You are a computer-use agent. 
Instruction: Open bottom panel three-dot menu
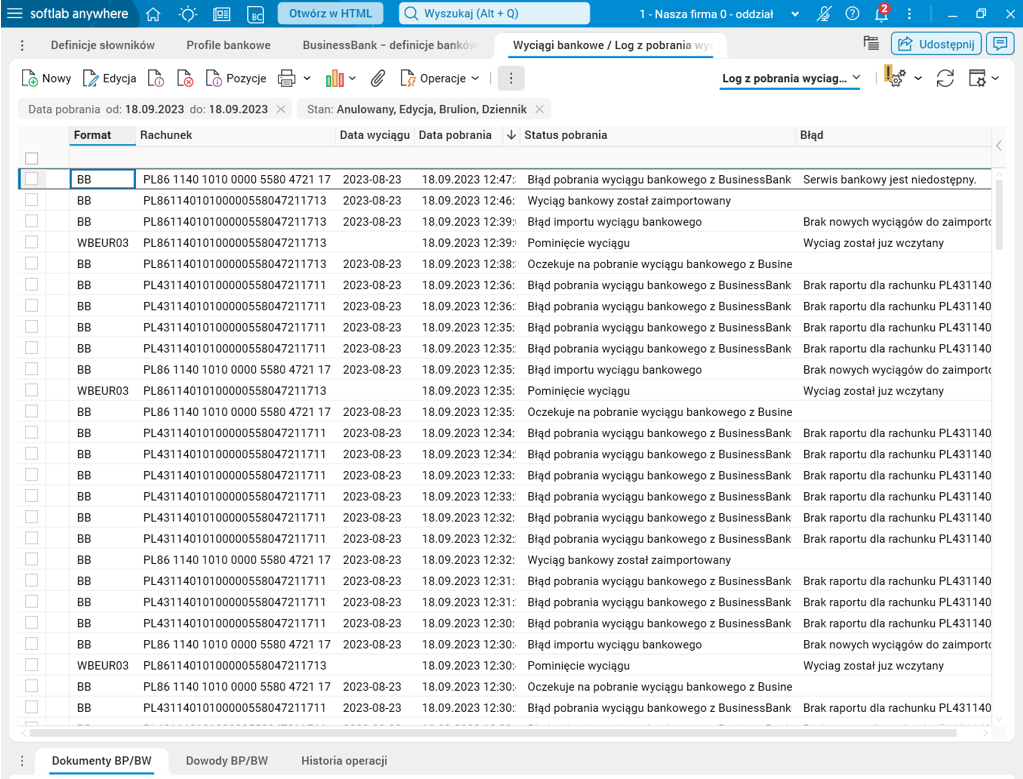(22, 761)
